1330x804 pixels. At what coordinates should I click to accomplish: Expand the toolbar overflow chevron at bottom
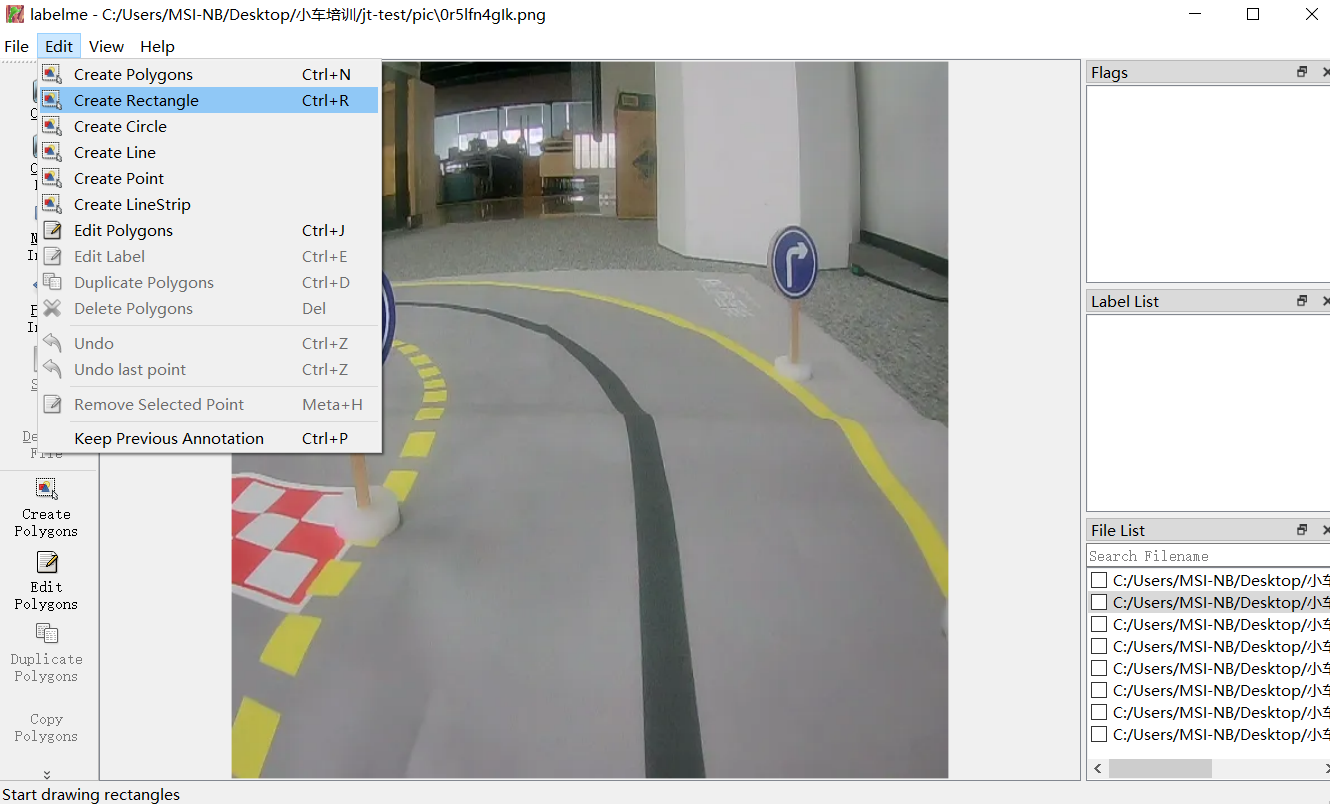coord(46,774)
